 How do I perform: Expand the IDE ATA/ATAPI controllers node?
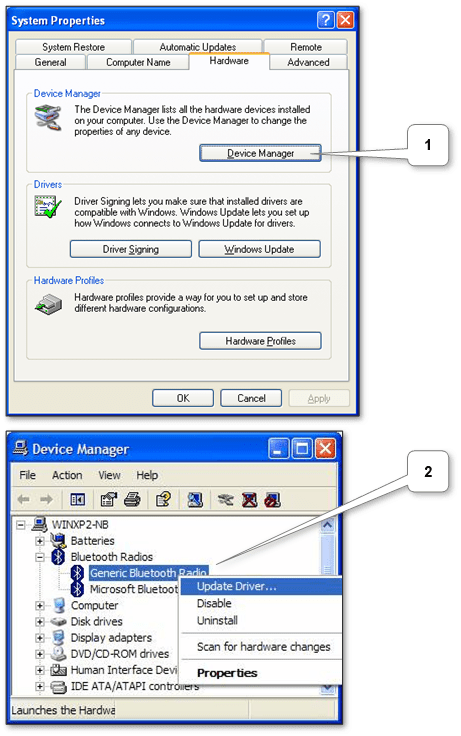(x=40, y=687)
